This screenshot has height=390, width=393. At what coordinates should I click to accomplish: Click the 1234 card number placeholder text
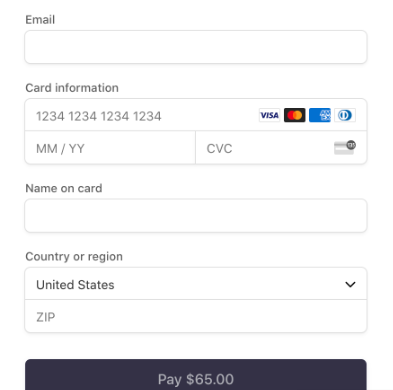99,116
